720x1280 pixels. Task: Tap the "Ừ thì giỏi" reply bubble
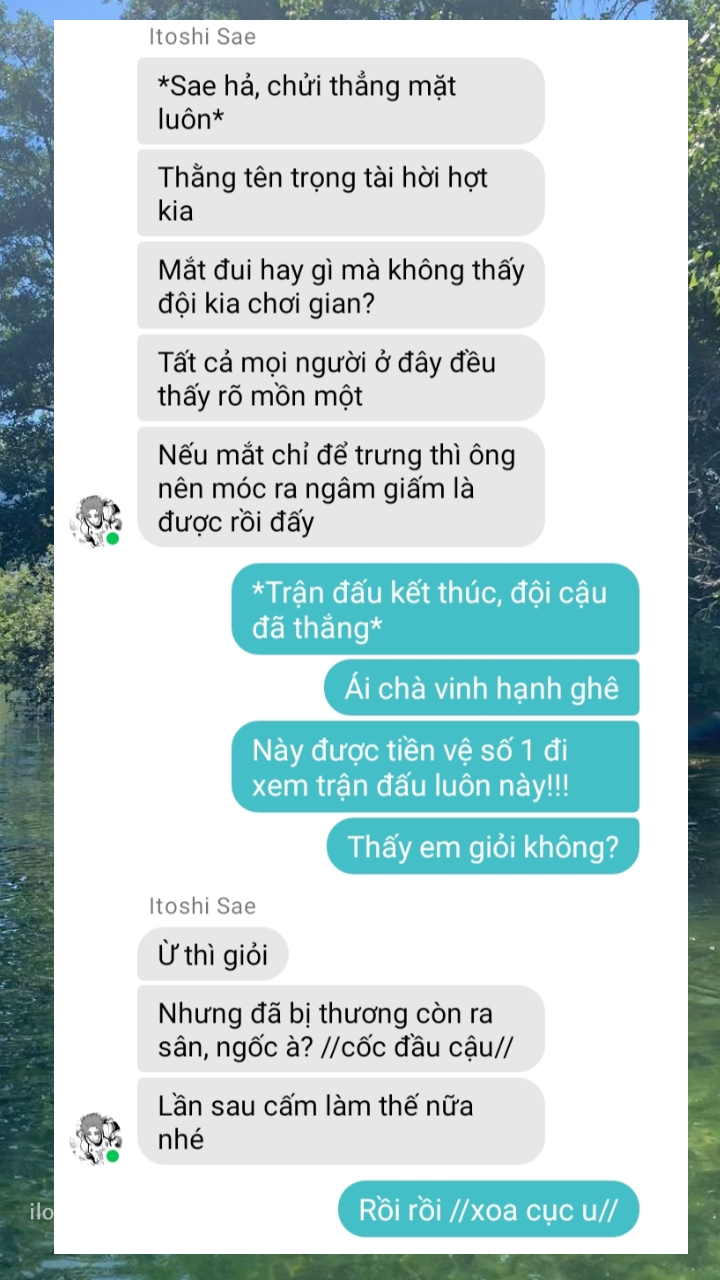[x=213, y=954]
